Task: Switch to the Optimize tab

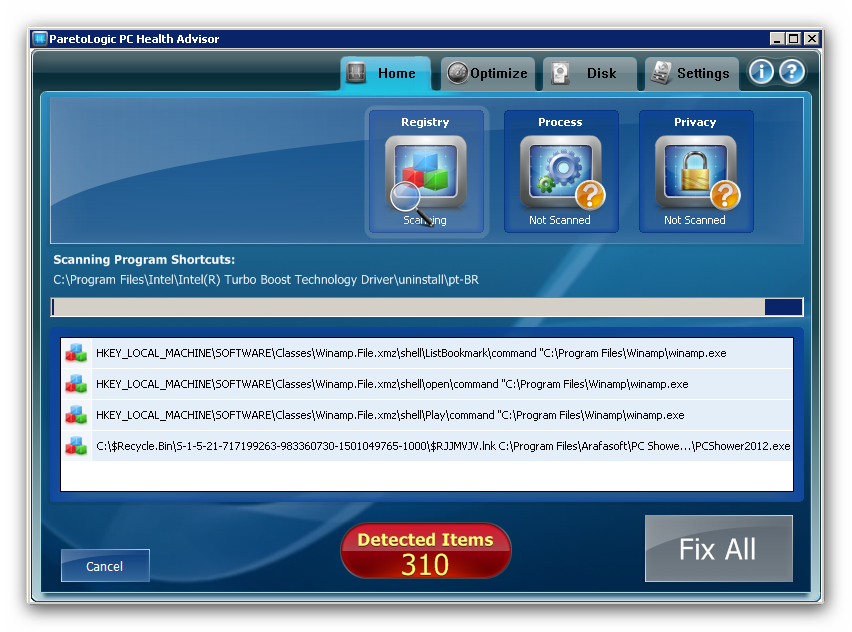Action: tap(487, 73)
